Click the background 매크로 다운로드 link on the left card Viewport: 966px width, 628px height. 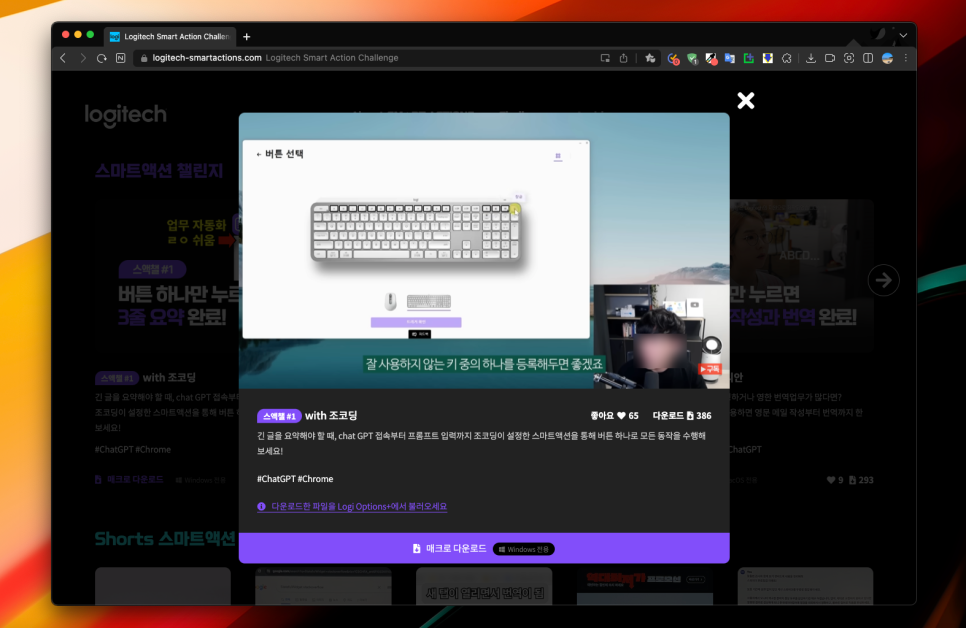coord(130,479)
